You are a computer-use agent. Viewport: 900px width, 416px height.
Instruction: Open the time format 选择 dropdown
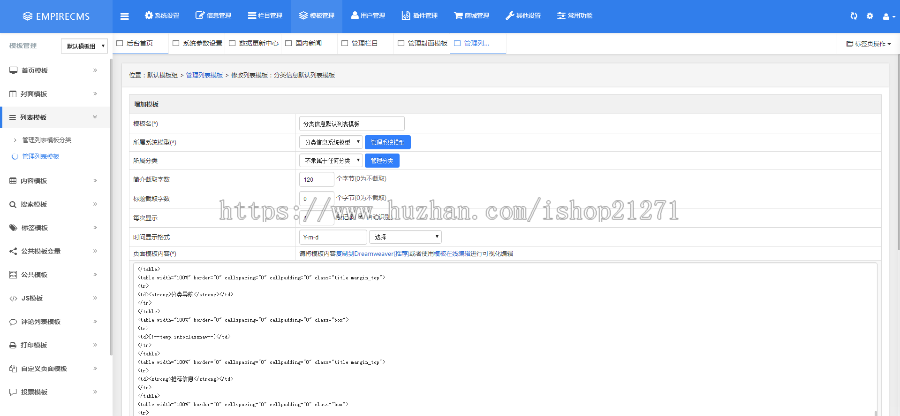405,236
